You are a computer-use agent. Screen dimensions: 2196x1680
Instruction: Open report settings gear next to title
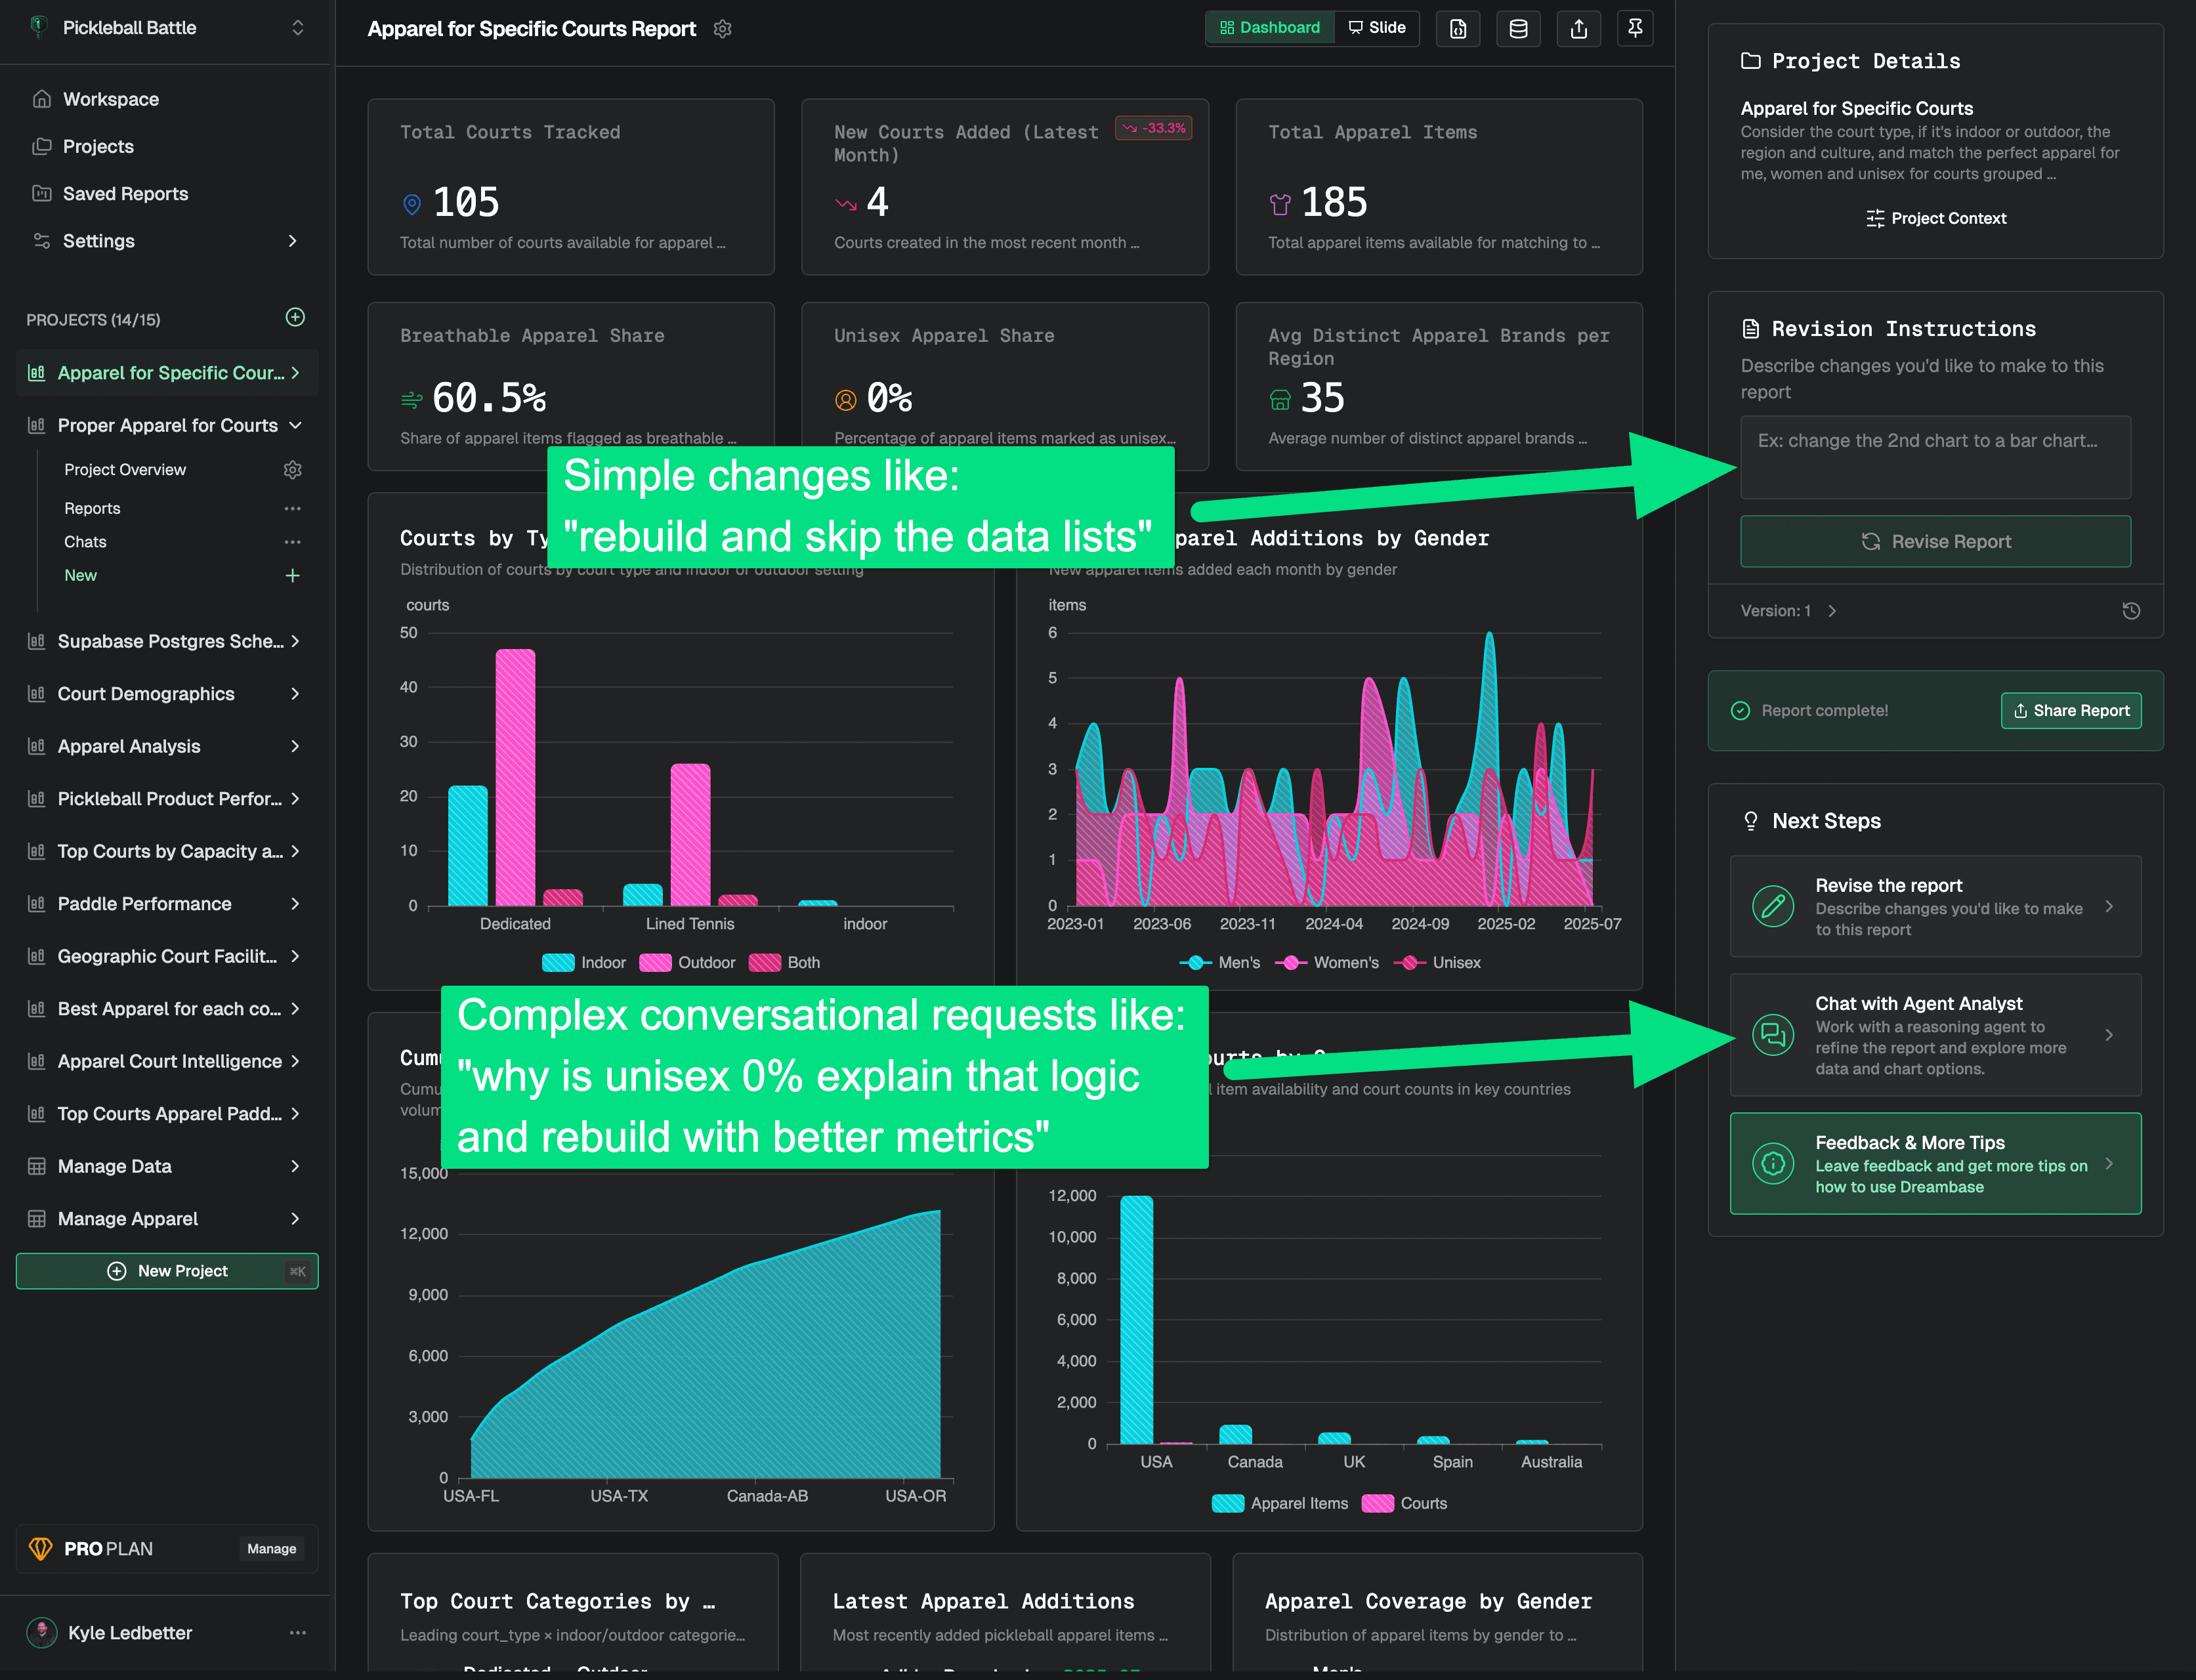(722, 29)
